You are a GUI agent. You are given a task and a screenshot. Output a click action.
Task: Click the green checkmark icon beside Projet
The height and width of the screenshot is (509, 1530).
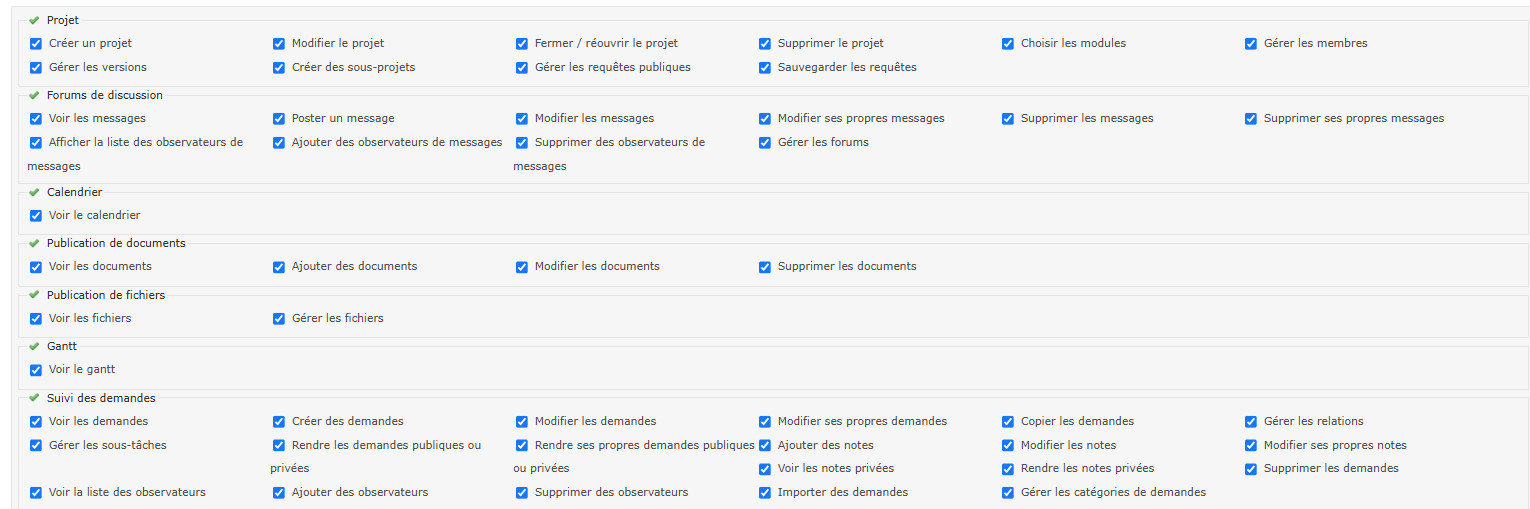(34, 20)
